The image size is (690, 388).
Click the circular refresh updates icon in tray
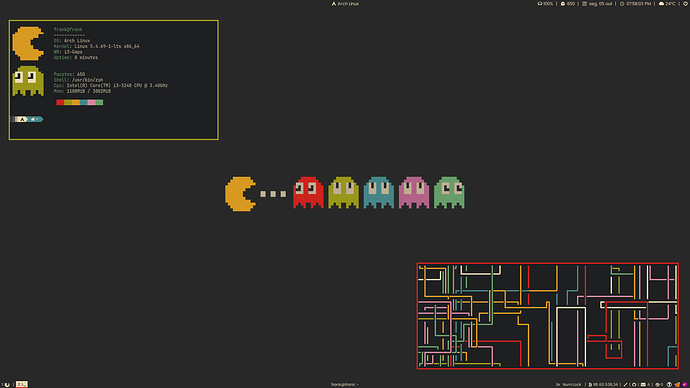coord(634,384)
